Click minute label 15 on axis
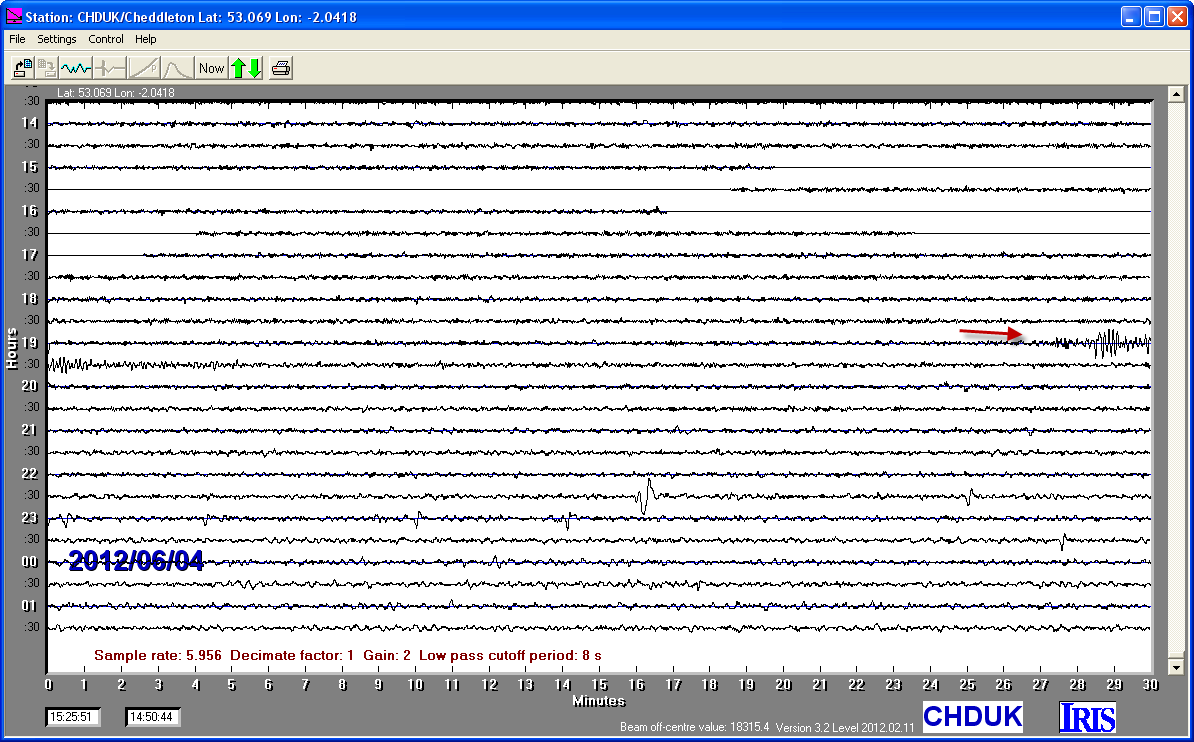Screen dimensions: 1194x742 tap(599, 685)
